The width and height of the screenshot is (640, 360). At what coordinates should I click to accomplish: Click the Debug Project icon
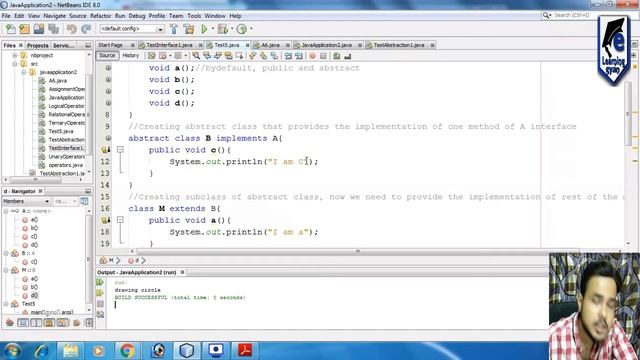(x=222, y=29)
